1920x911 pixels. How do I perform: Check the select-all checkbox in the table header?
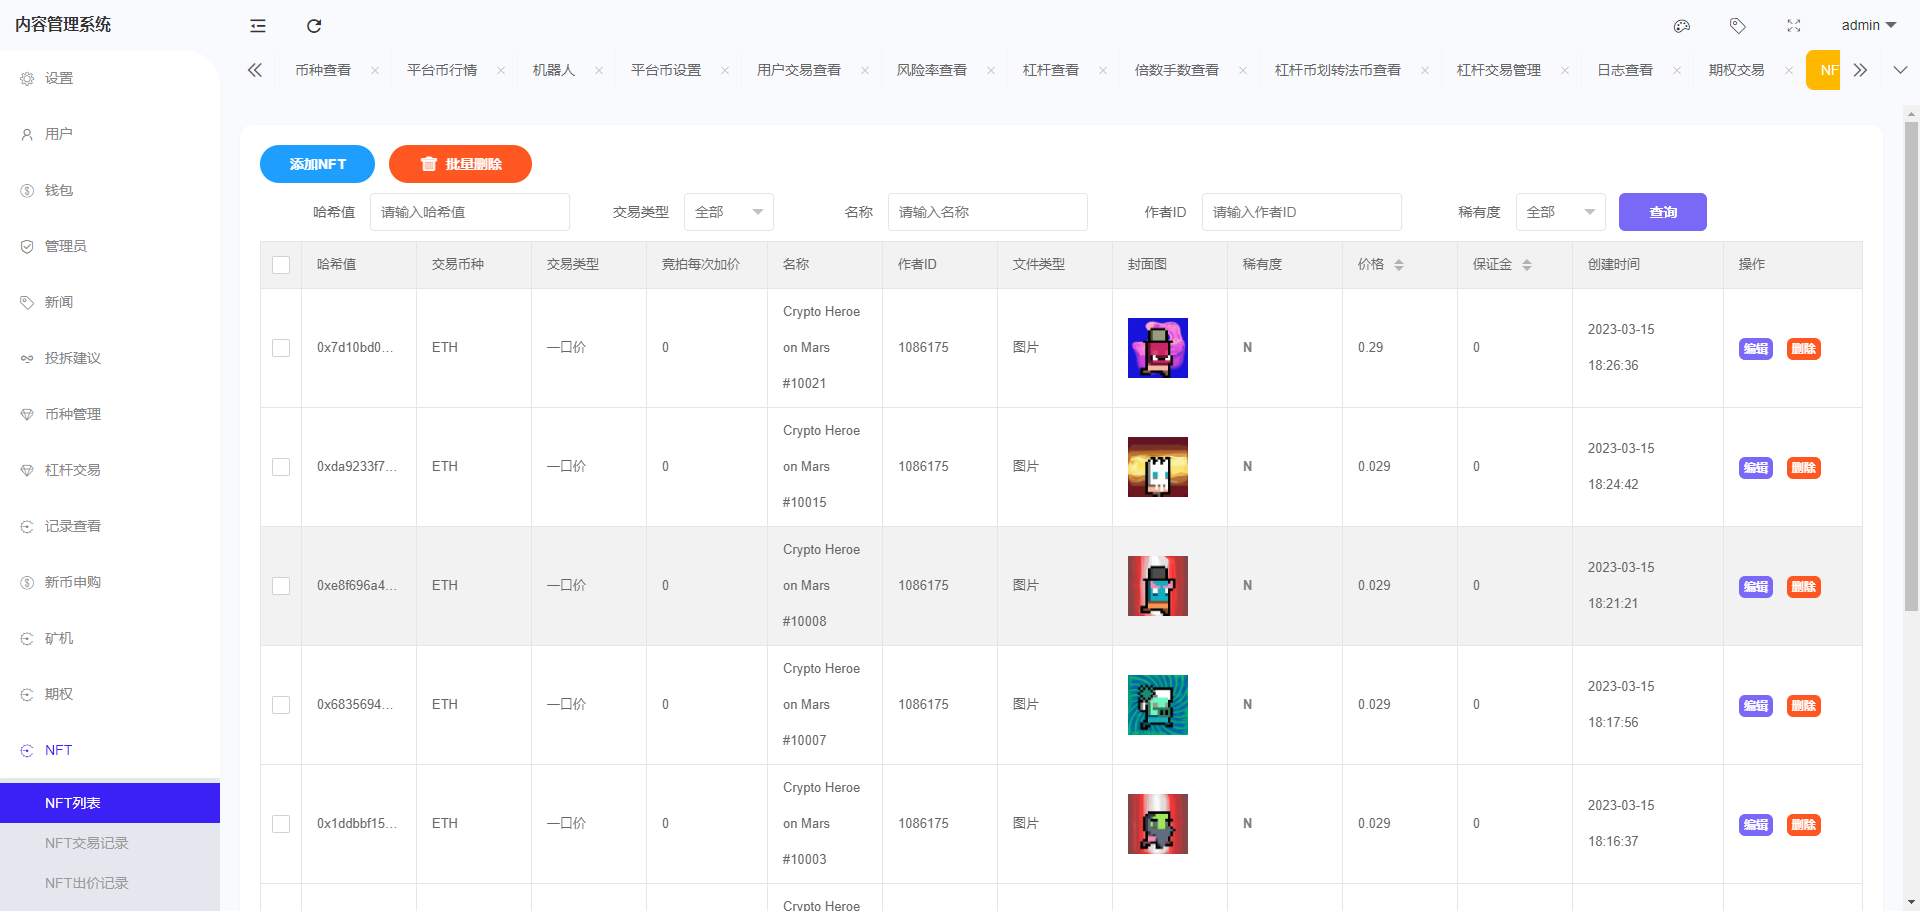click(x=281, y=264)
